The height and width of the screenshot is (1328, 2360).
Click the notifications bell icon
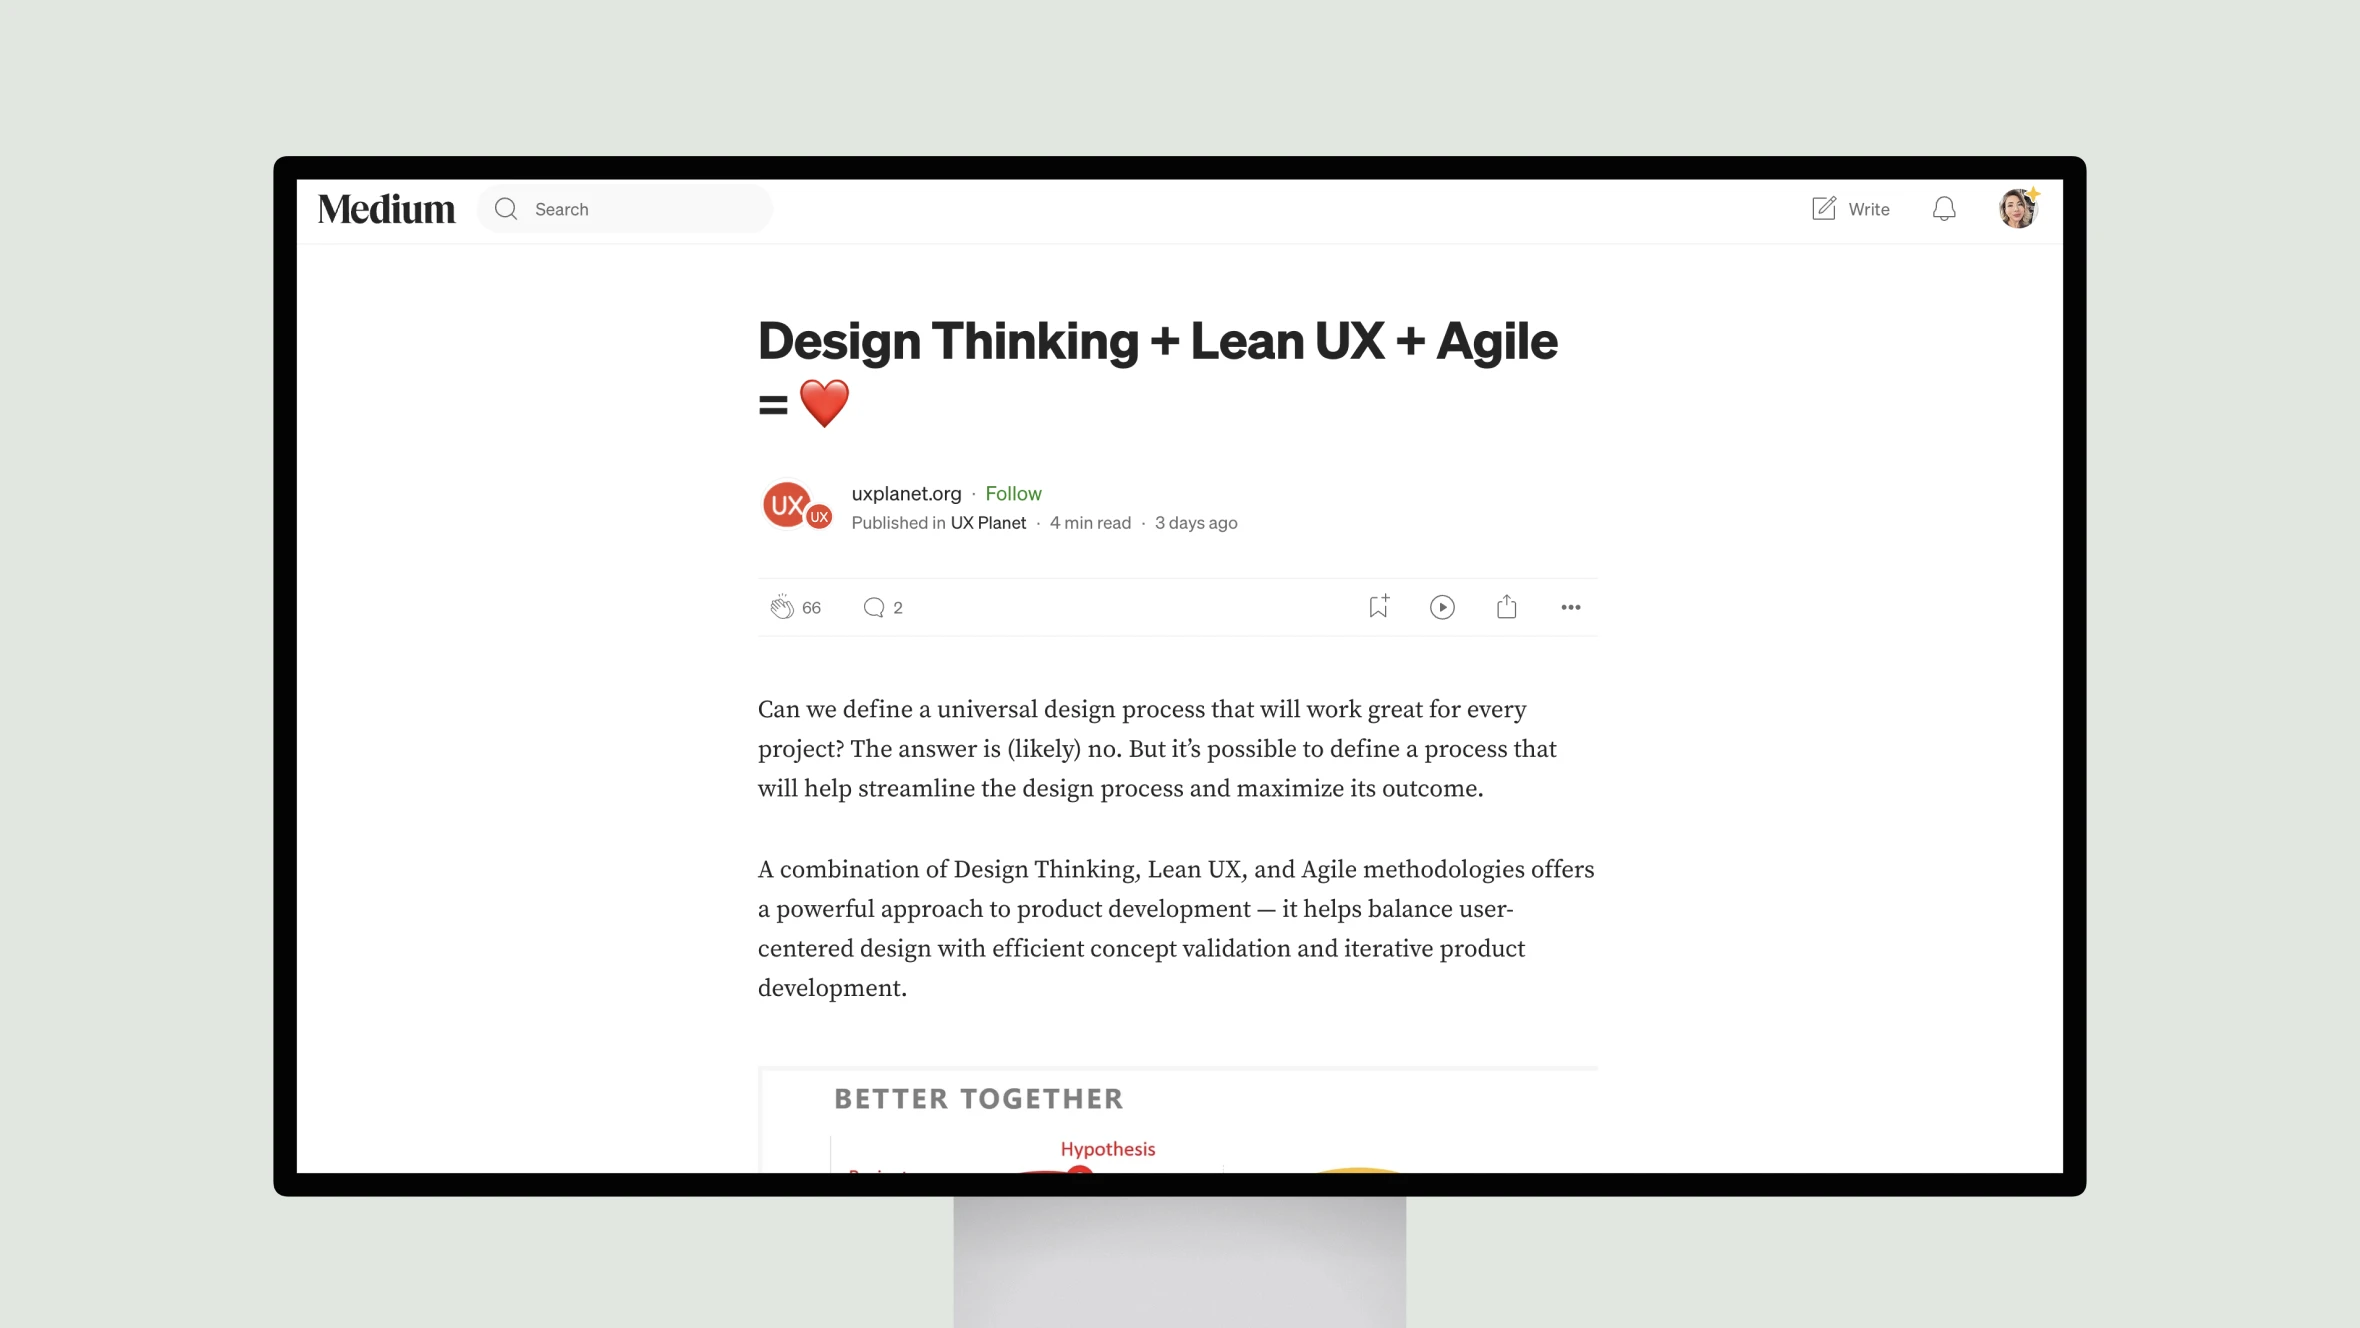click(x=1943, y=208)
